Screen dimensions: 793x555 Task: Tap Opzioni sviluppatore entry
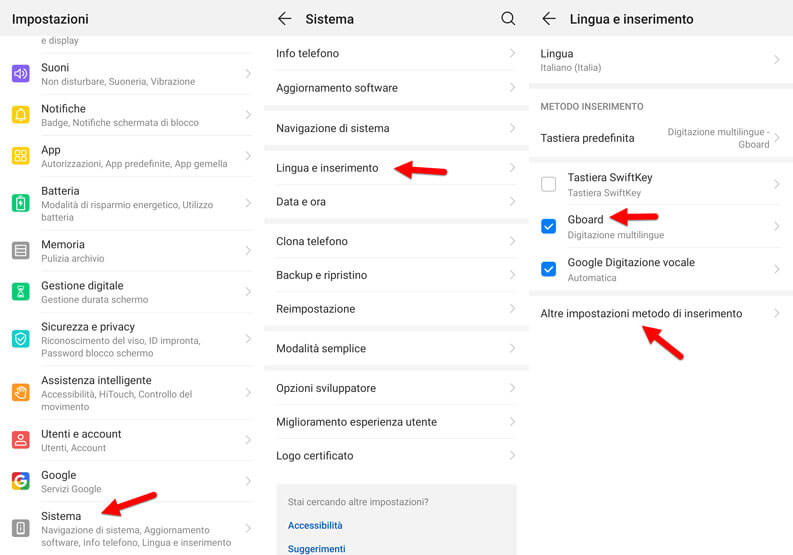pyautogui.click(x=326, y=388)
